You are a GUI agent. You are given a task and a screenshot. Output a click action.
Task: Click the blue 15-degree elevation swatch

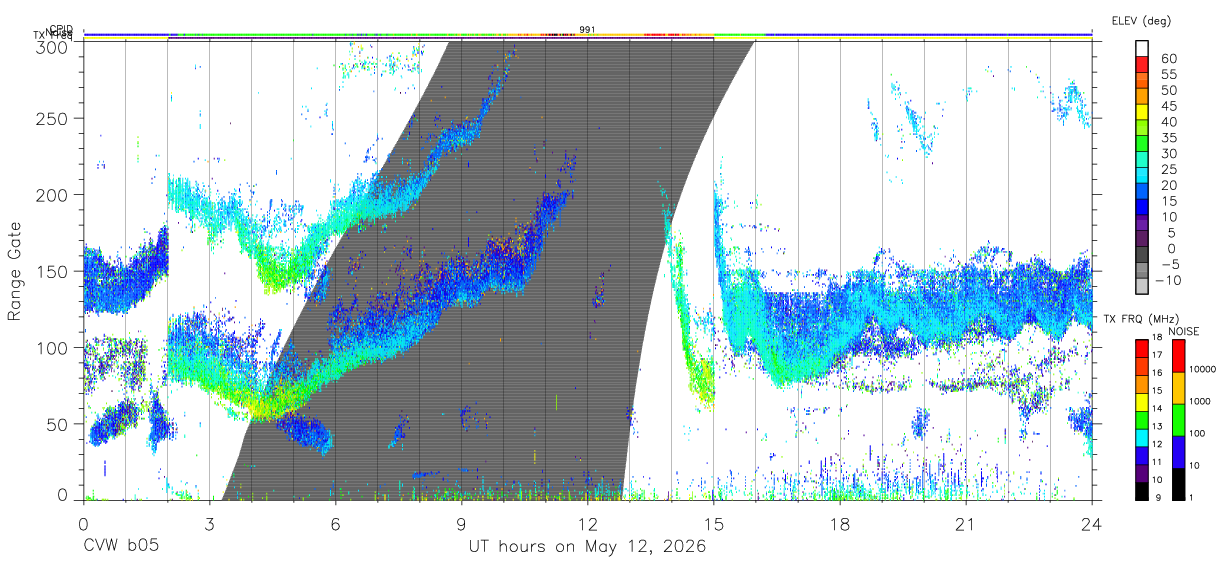point(1142,207)
